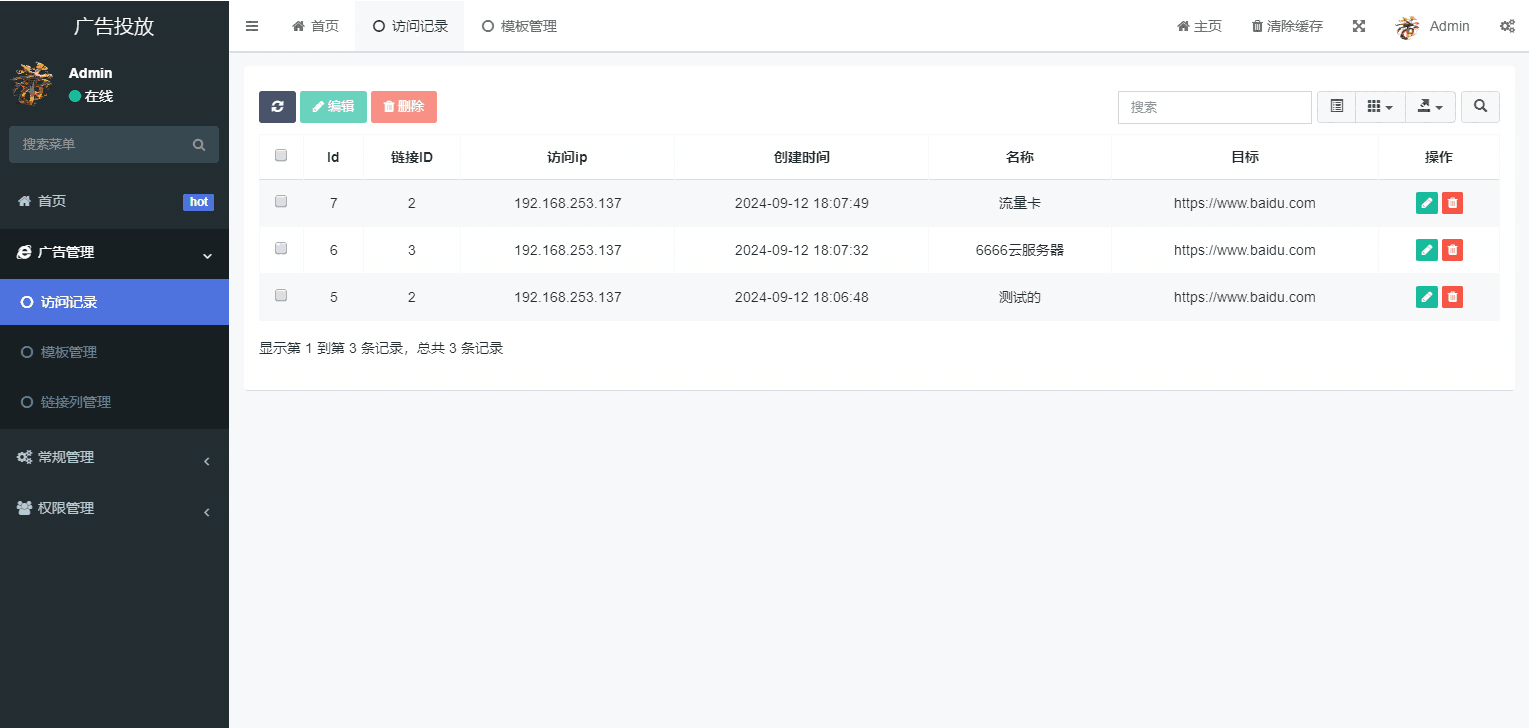Image resolution: width=1529 pixels, height=728 pixels.
Task: Sort by the 链接ID column header
Action: coord(412,157)
